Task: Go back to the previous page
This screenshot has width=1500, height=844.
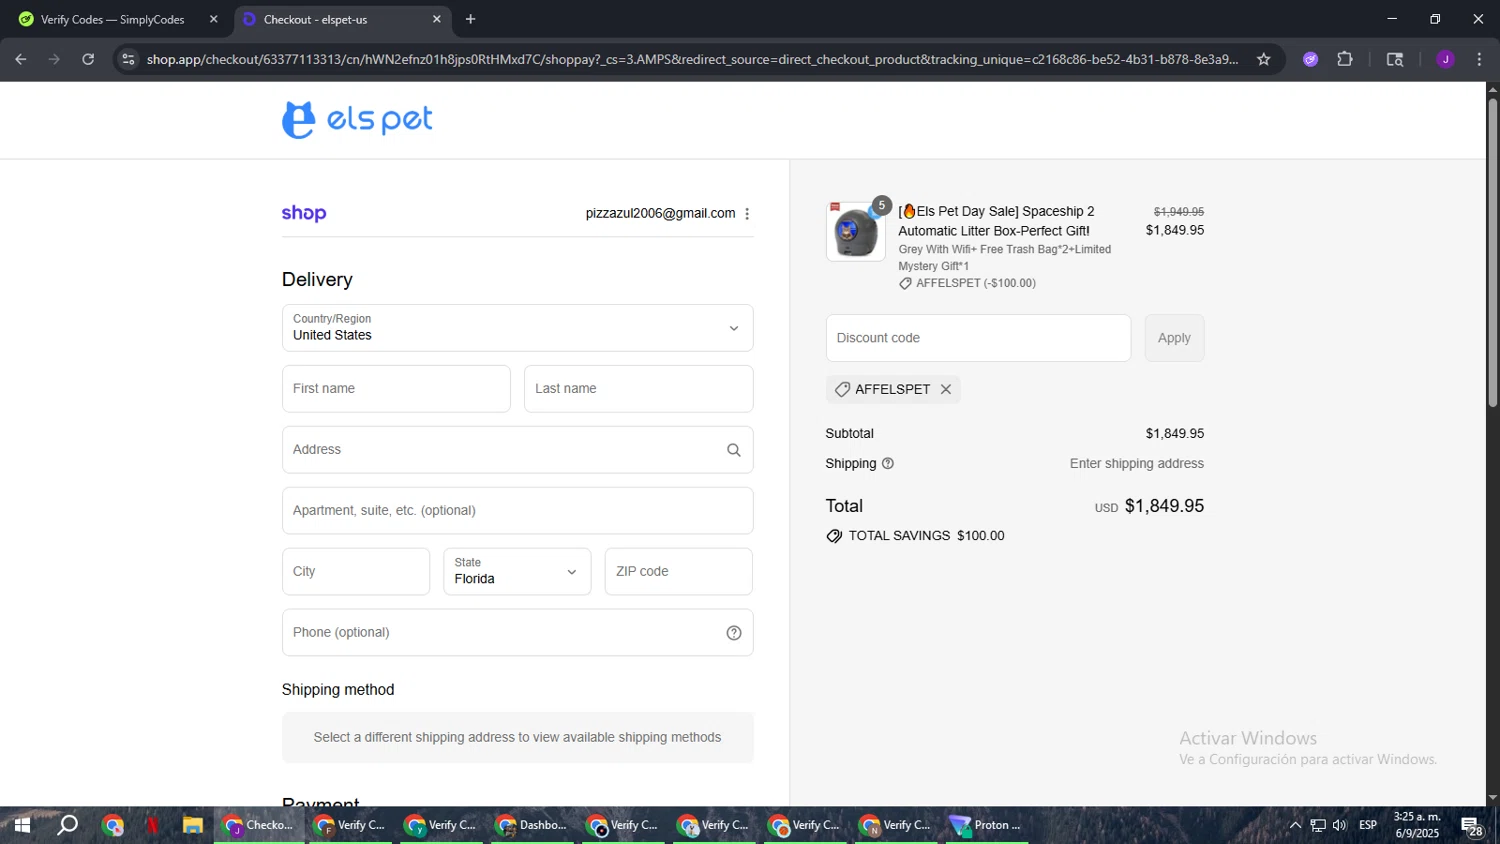Action: pos(21,59)
